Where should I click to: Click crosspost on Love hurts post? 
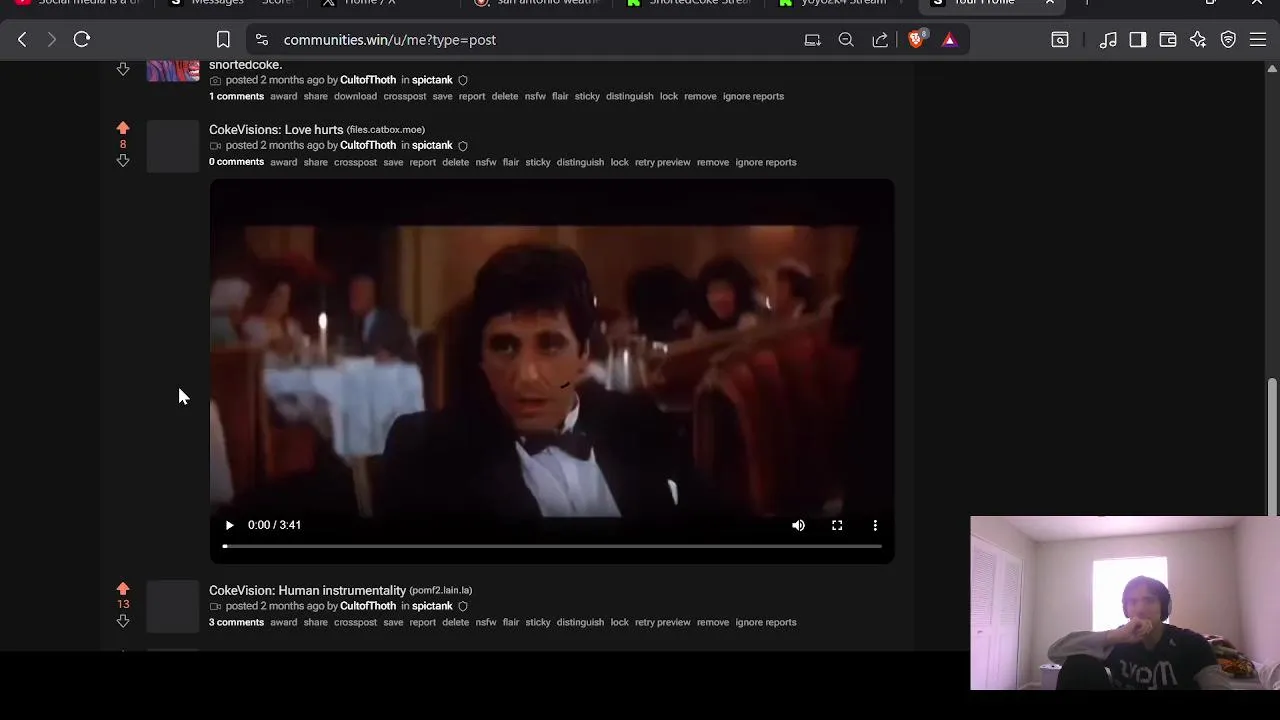355,162
